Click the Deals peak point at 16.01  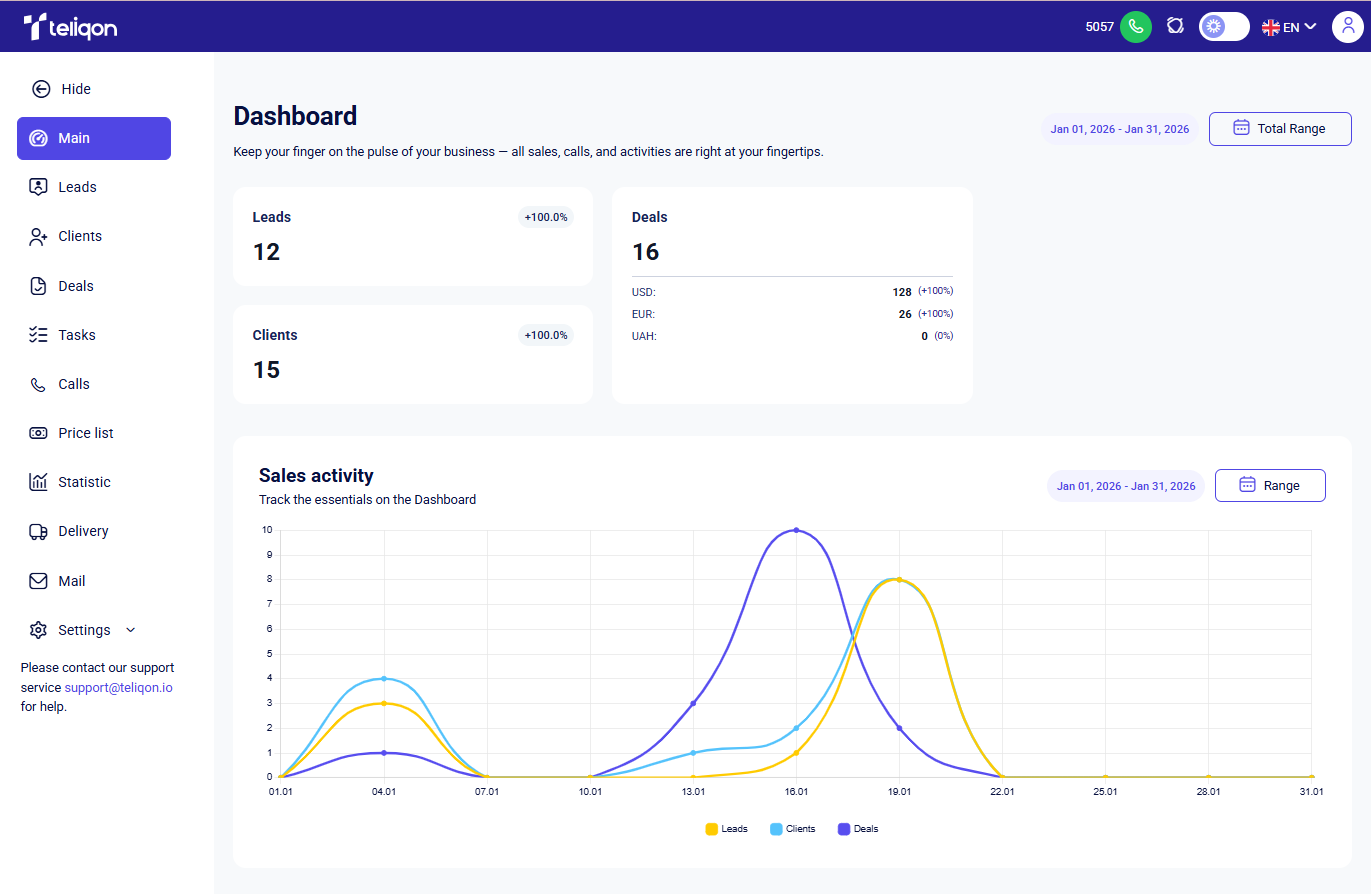pos(796,530)
